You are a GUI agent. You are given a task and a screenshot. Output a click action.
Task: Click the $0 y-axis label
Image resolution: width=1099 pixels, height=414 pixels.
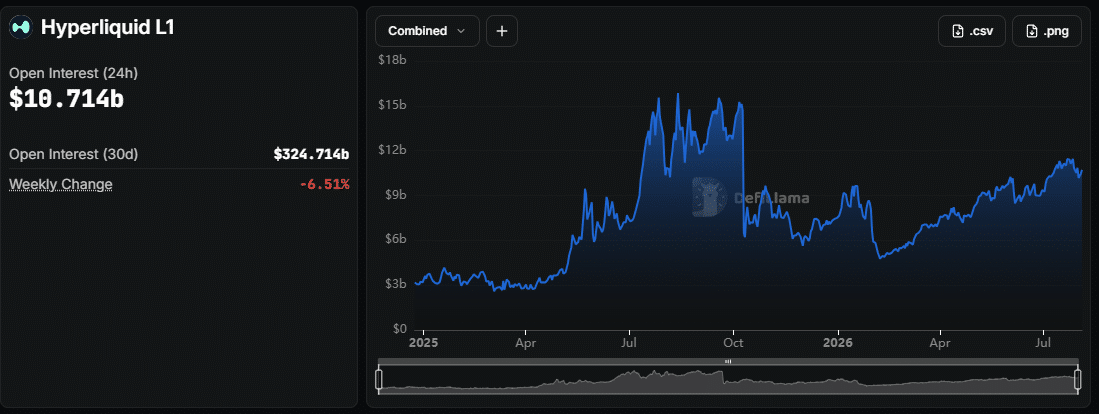400,329
